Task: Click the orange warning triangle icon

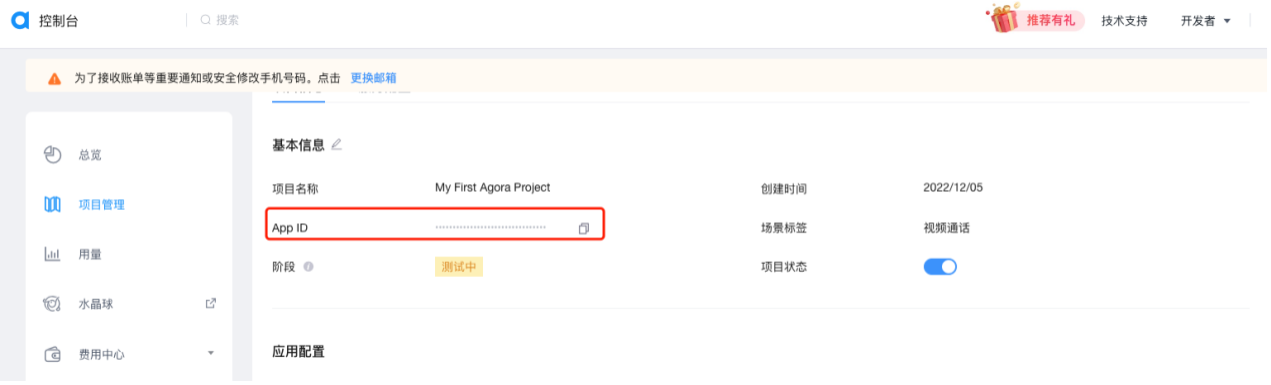Action: pyautogui.click(x=55, y=78)
